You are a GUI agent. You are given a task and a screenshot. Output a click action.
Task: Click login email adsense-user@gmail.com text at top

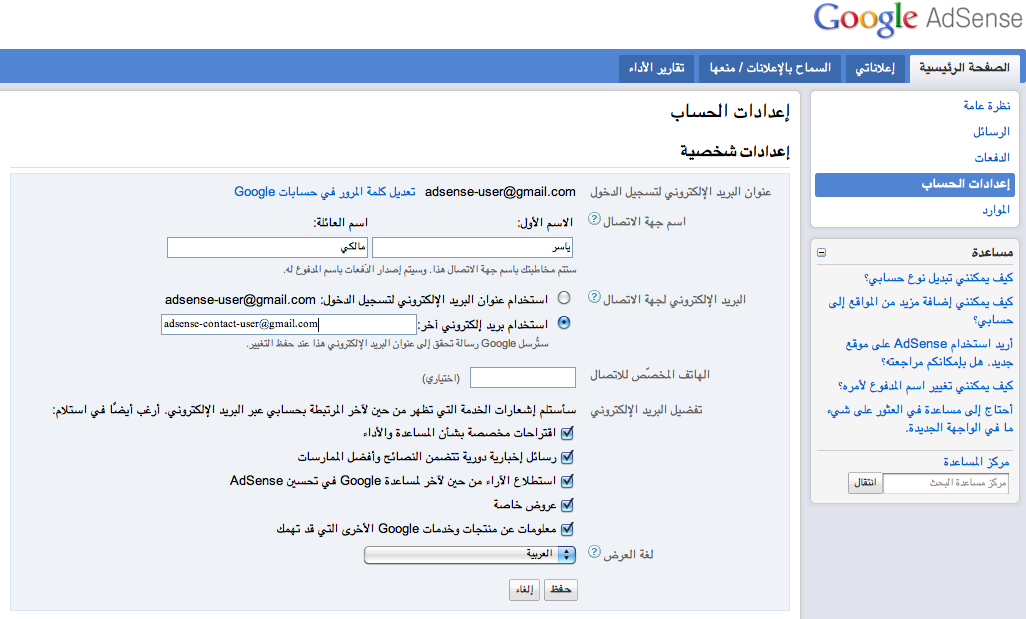tap(501, 192)
